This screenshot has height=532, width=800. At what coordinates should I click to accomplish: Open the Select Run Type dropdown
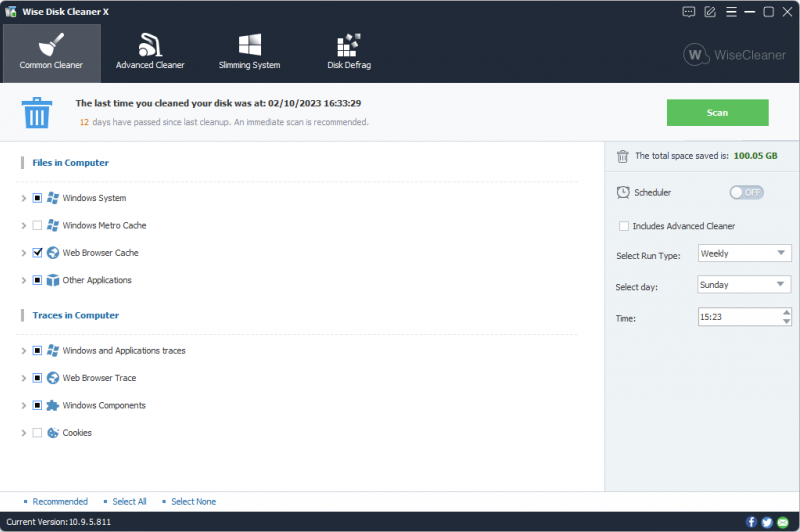pos(744,254)
